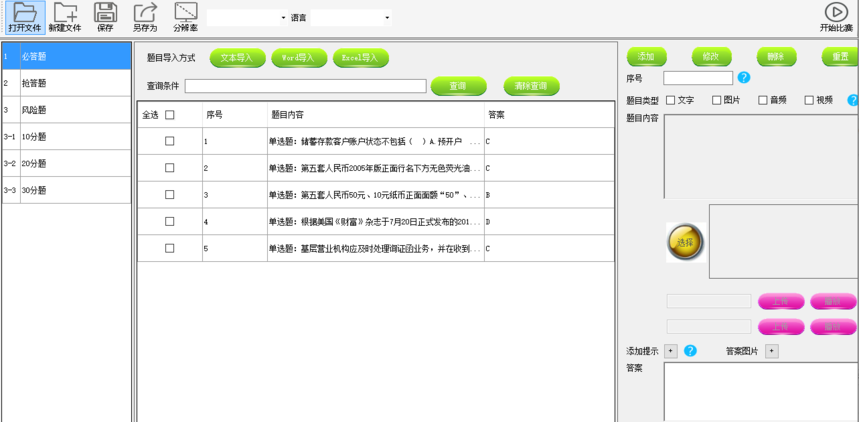Click the New File (新建文件) toolbar icon
The width and height of the screenshot is (859, 422).
click(65, 18)
